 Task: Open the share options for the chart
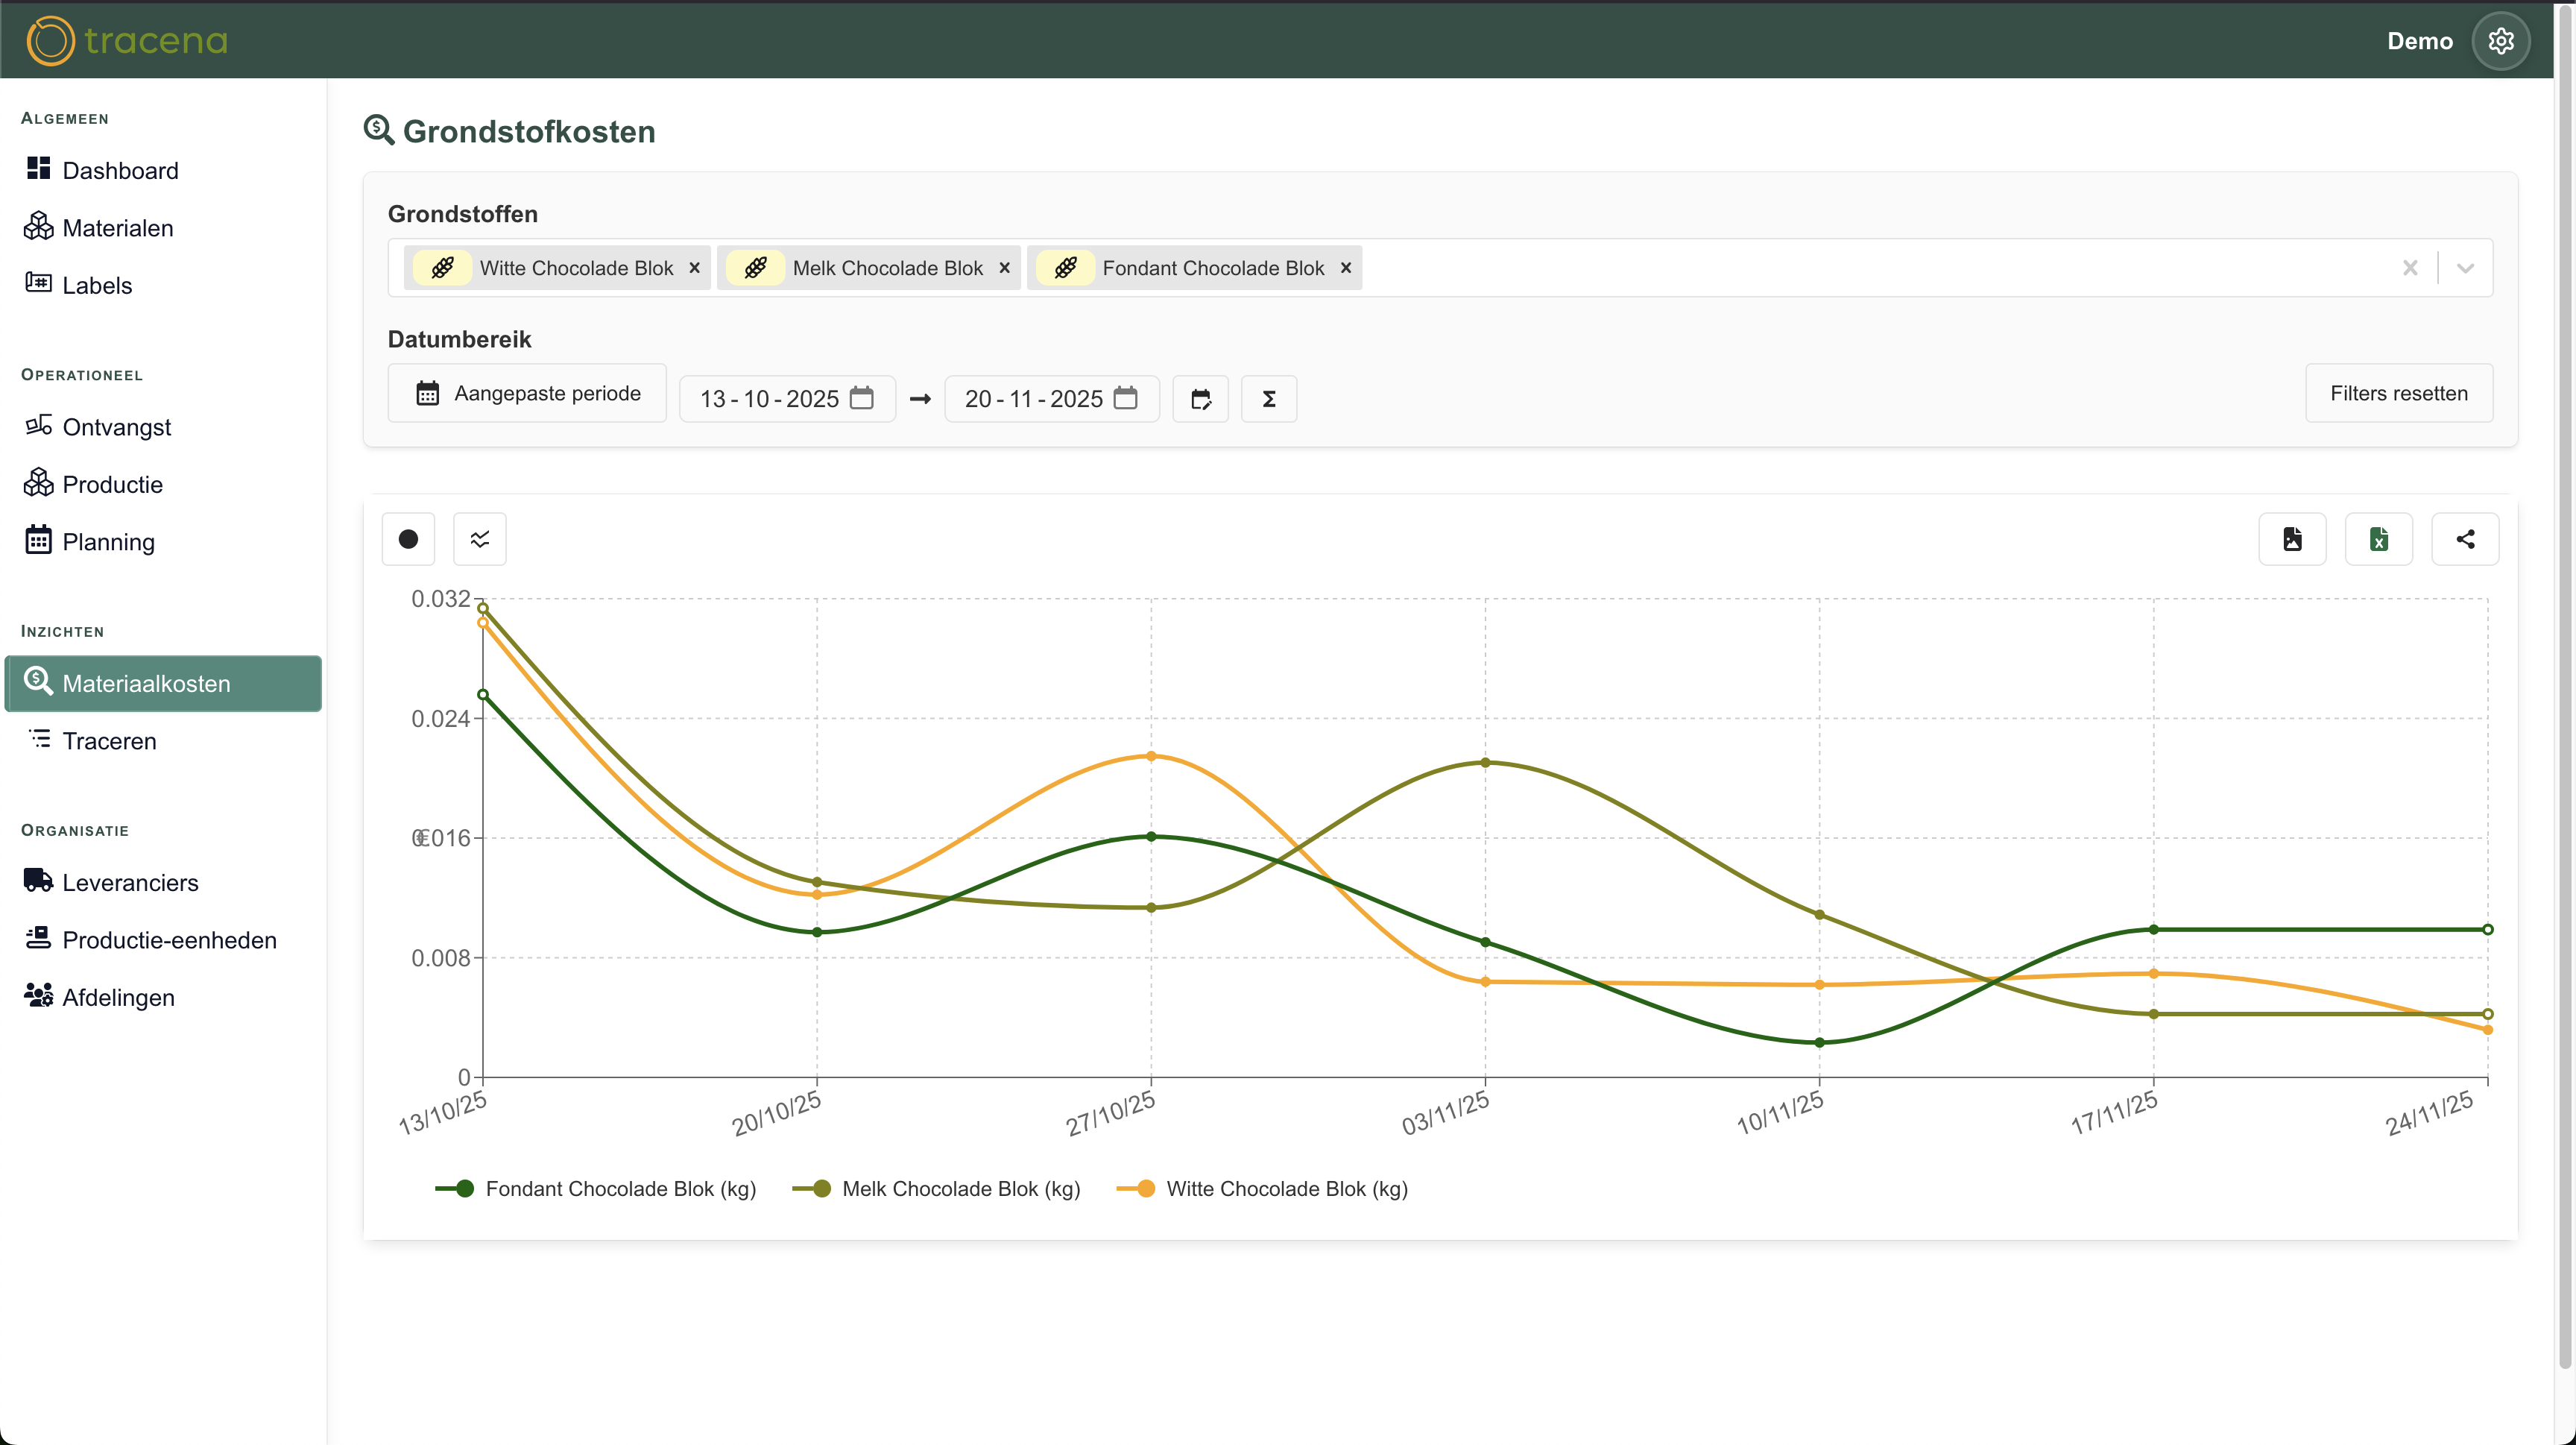[x=2465, y=539]
